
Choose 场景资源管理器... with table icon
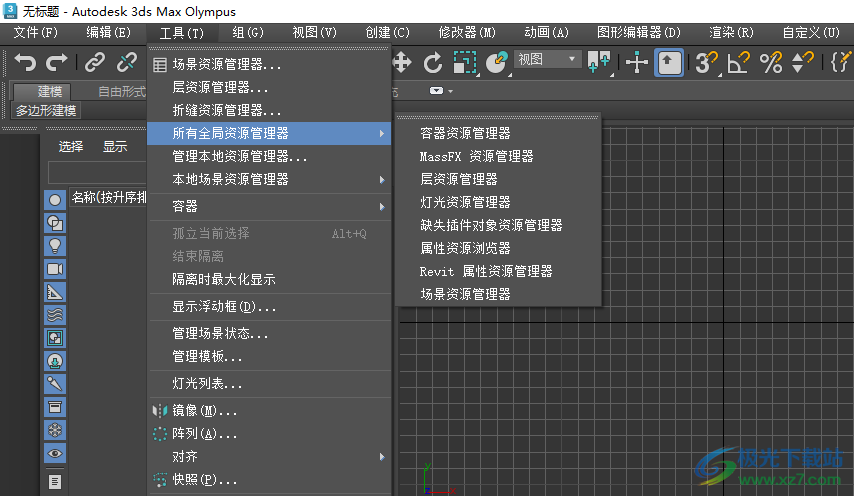pos(269,64)
